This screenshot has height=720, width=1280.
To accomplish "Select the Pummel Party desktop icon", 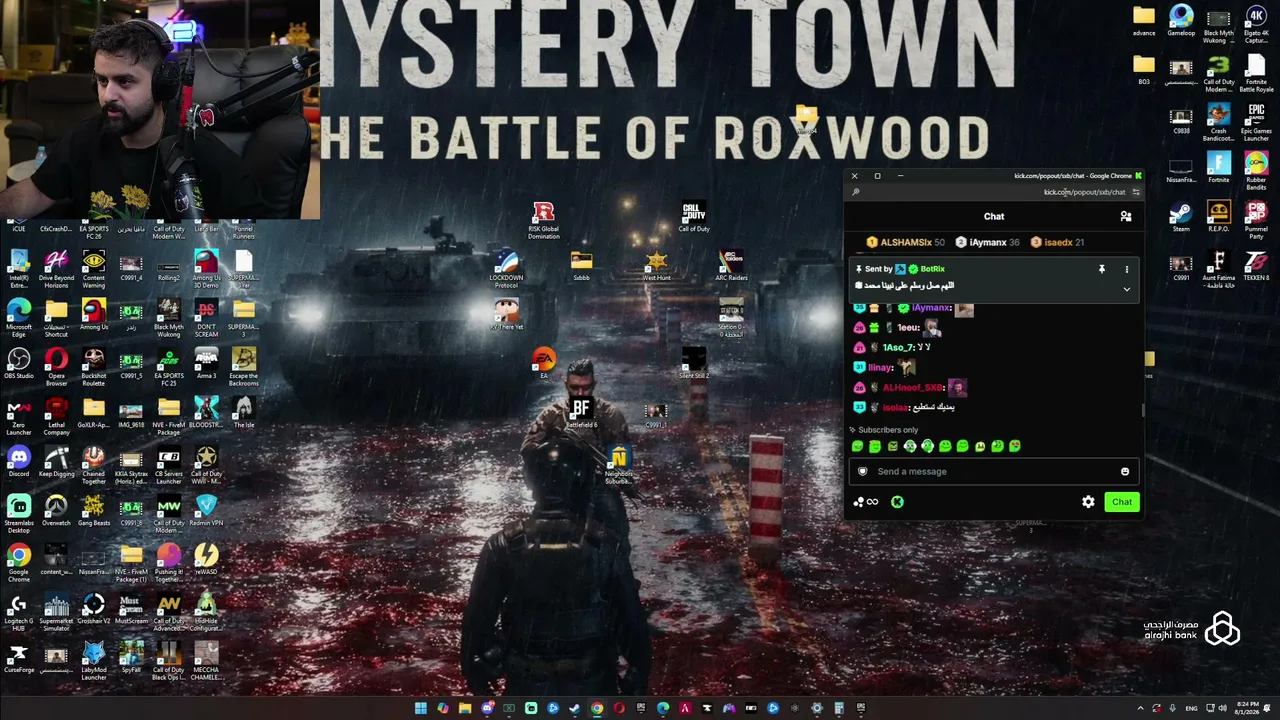I will click(x=1256, y=220).
